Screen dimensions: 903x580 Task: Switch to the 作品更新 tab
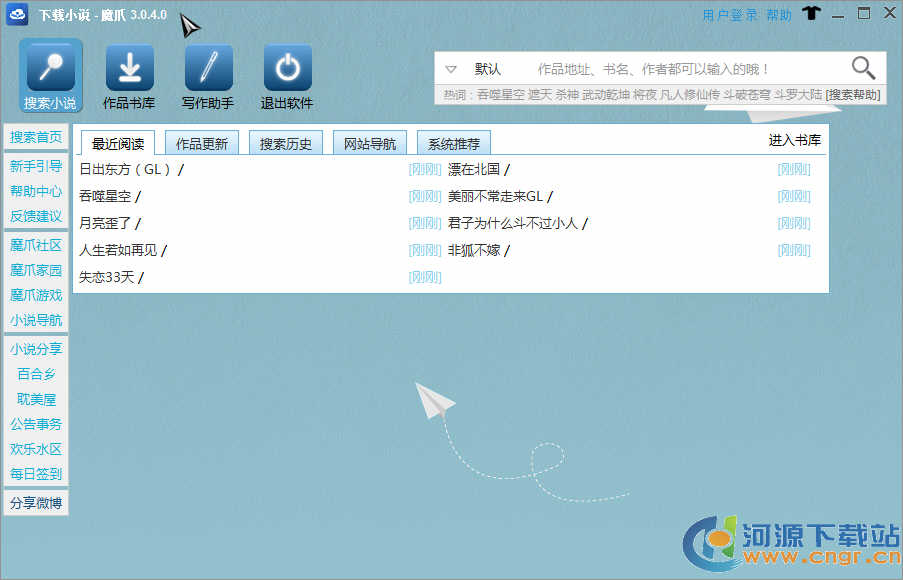pos(202,143)
